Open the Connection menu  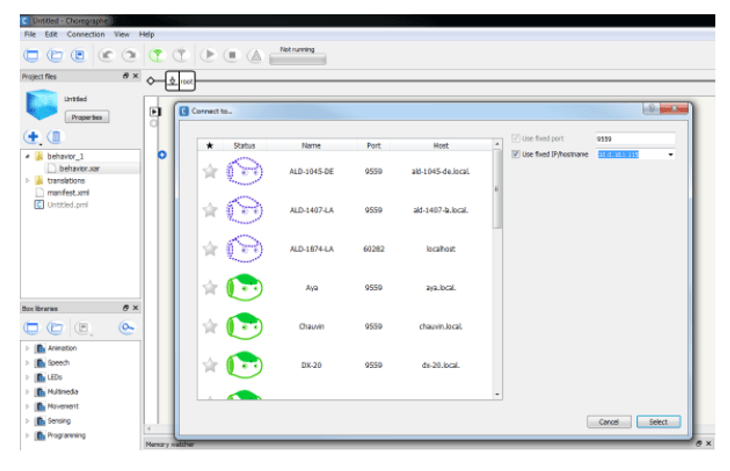[x=85, y=34]
